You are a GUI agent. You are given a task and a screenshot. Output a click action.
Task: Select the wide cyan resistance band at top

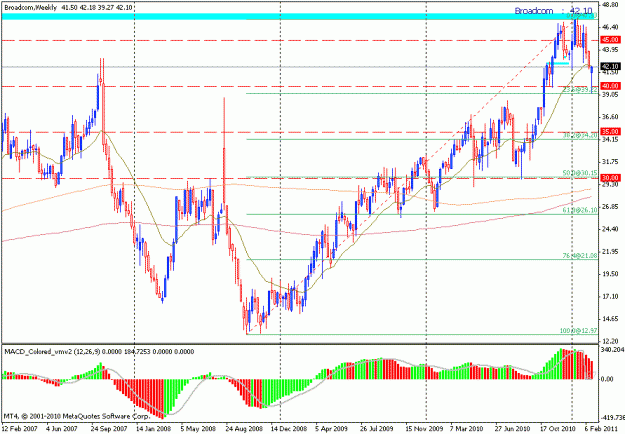click(x=299, y=16)
